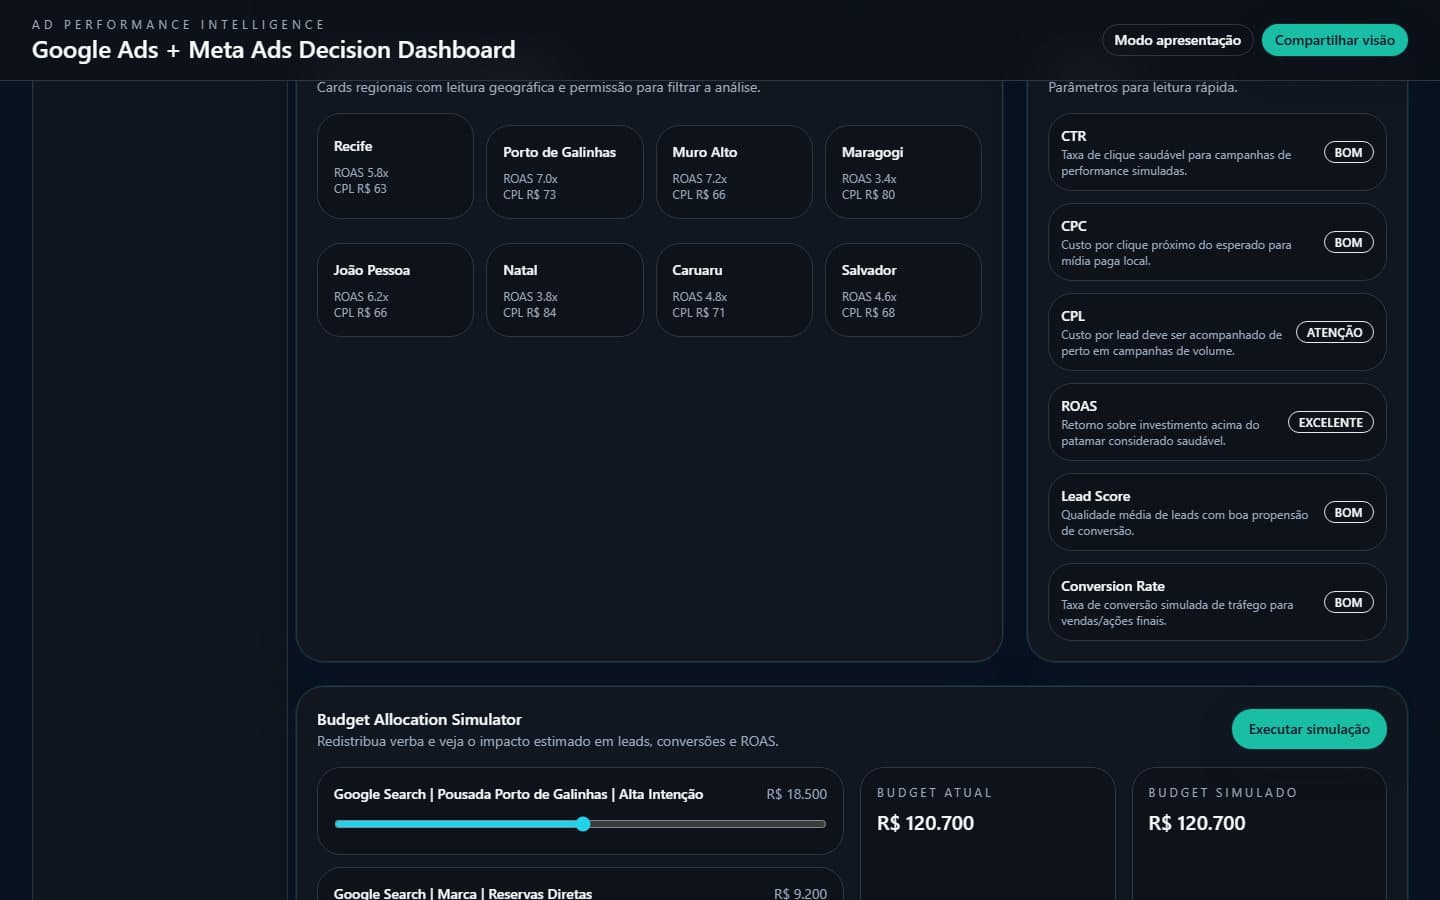Click the "Redistribua verba" simulator description

tap(547, 742)
